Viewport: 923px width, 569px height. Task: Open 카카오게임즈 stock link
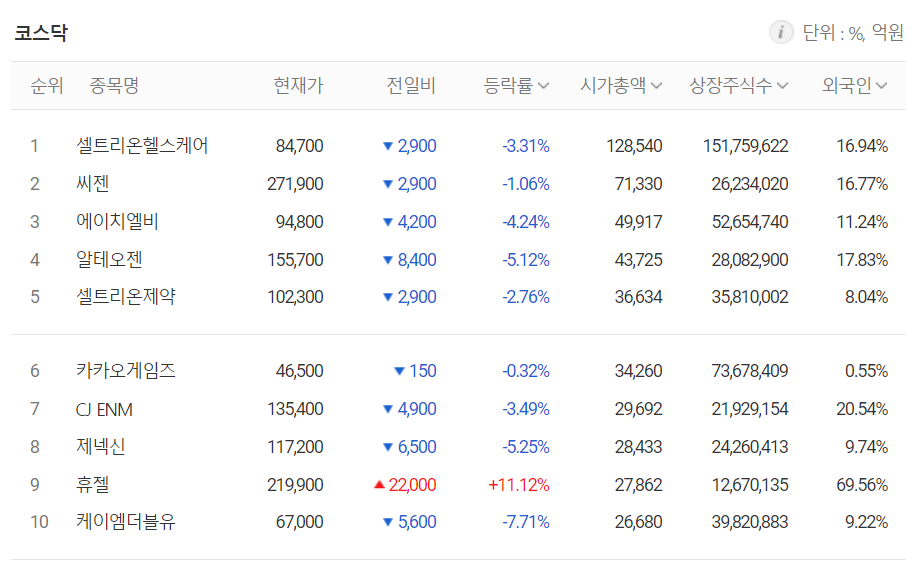click(125, 371)
